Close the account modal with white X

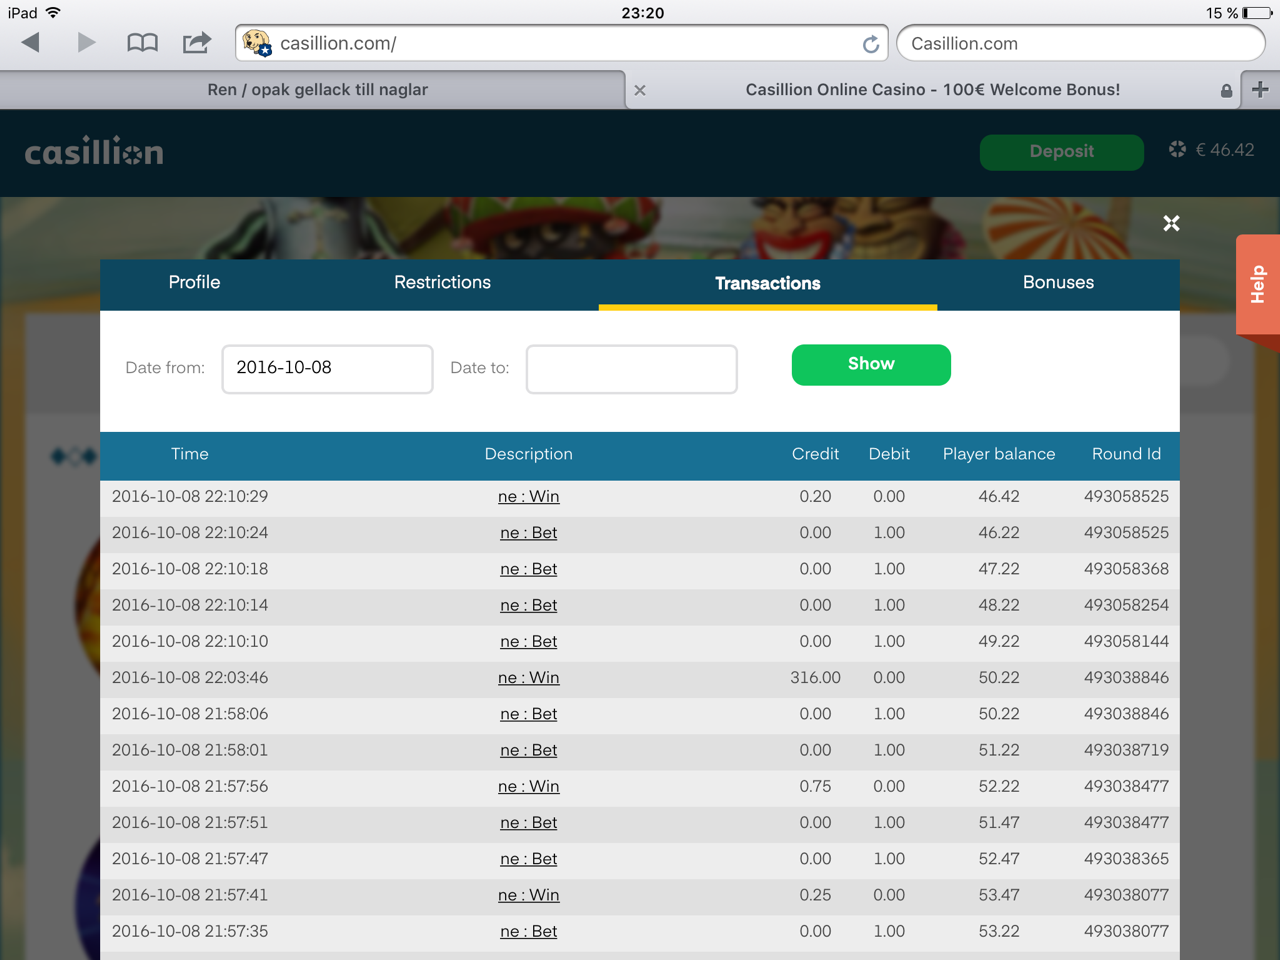pos(1171,223)
